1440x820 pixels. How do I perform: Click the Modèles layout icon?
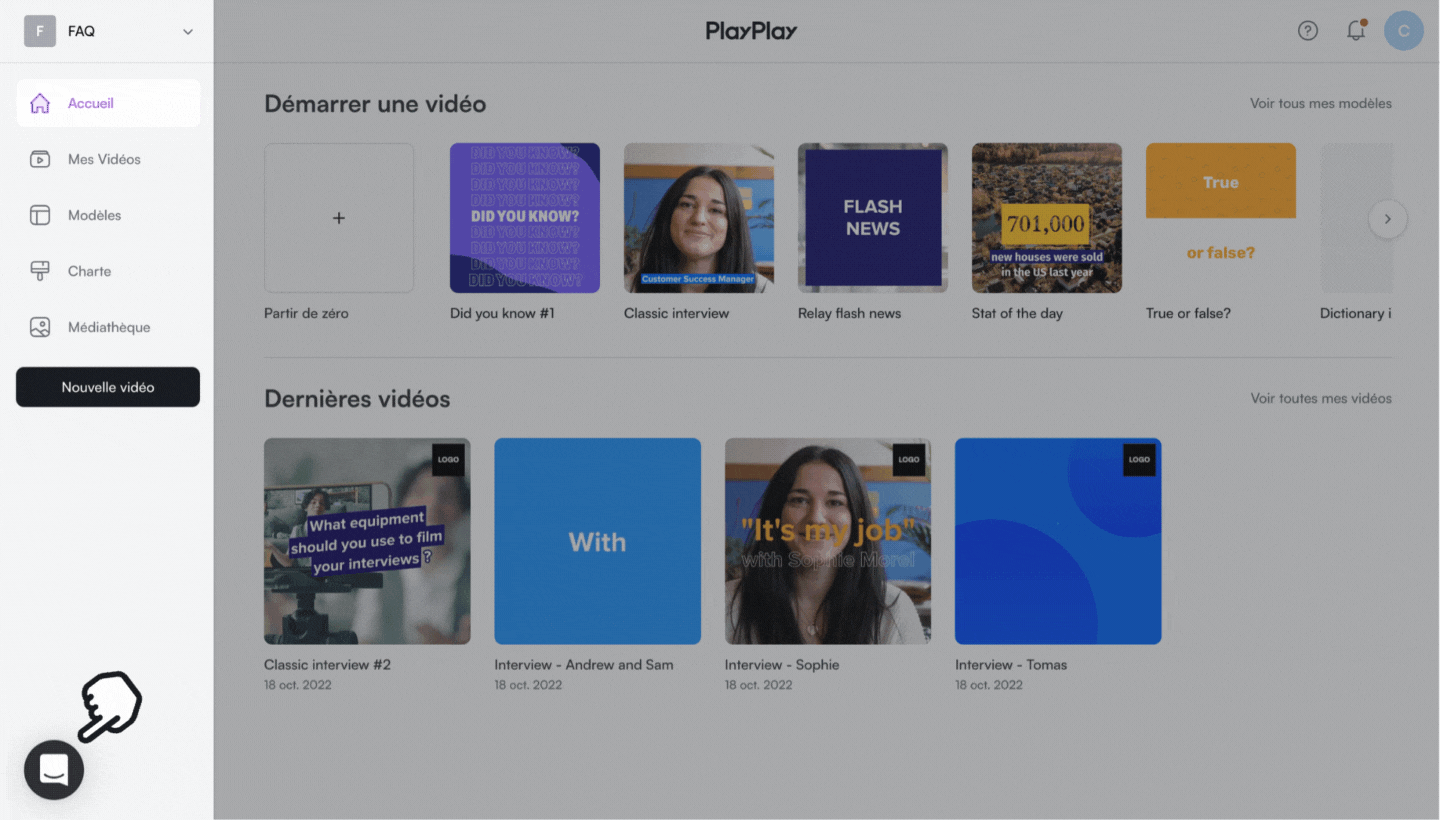coord(40,215)
